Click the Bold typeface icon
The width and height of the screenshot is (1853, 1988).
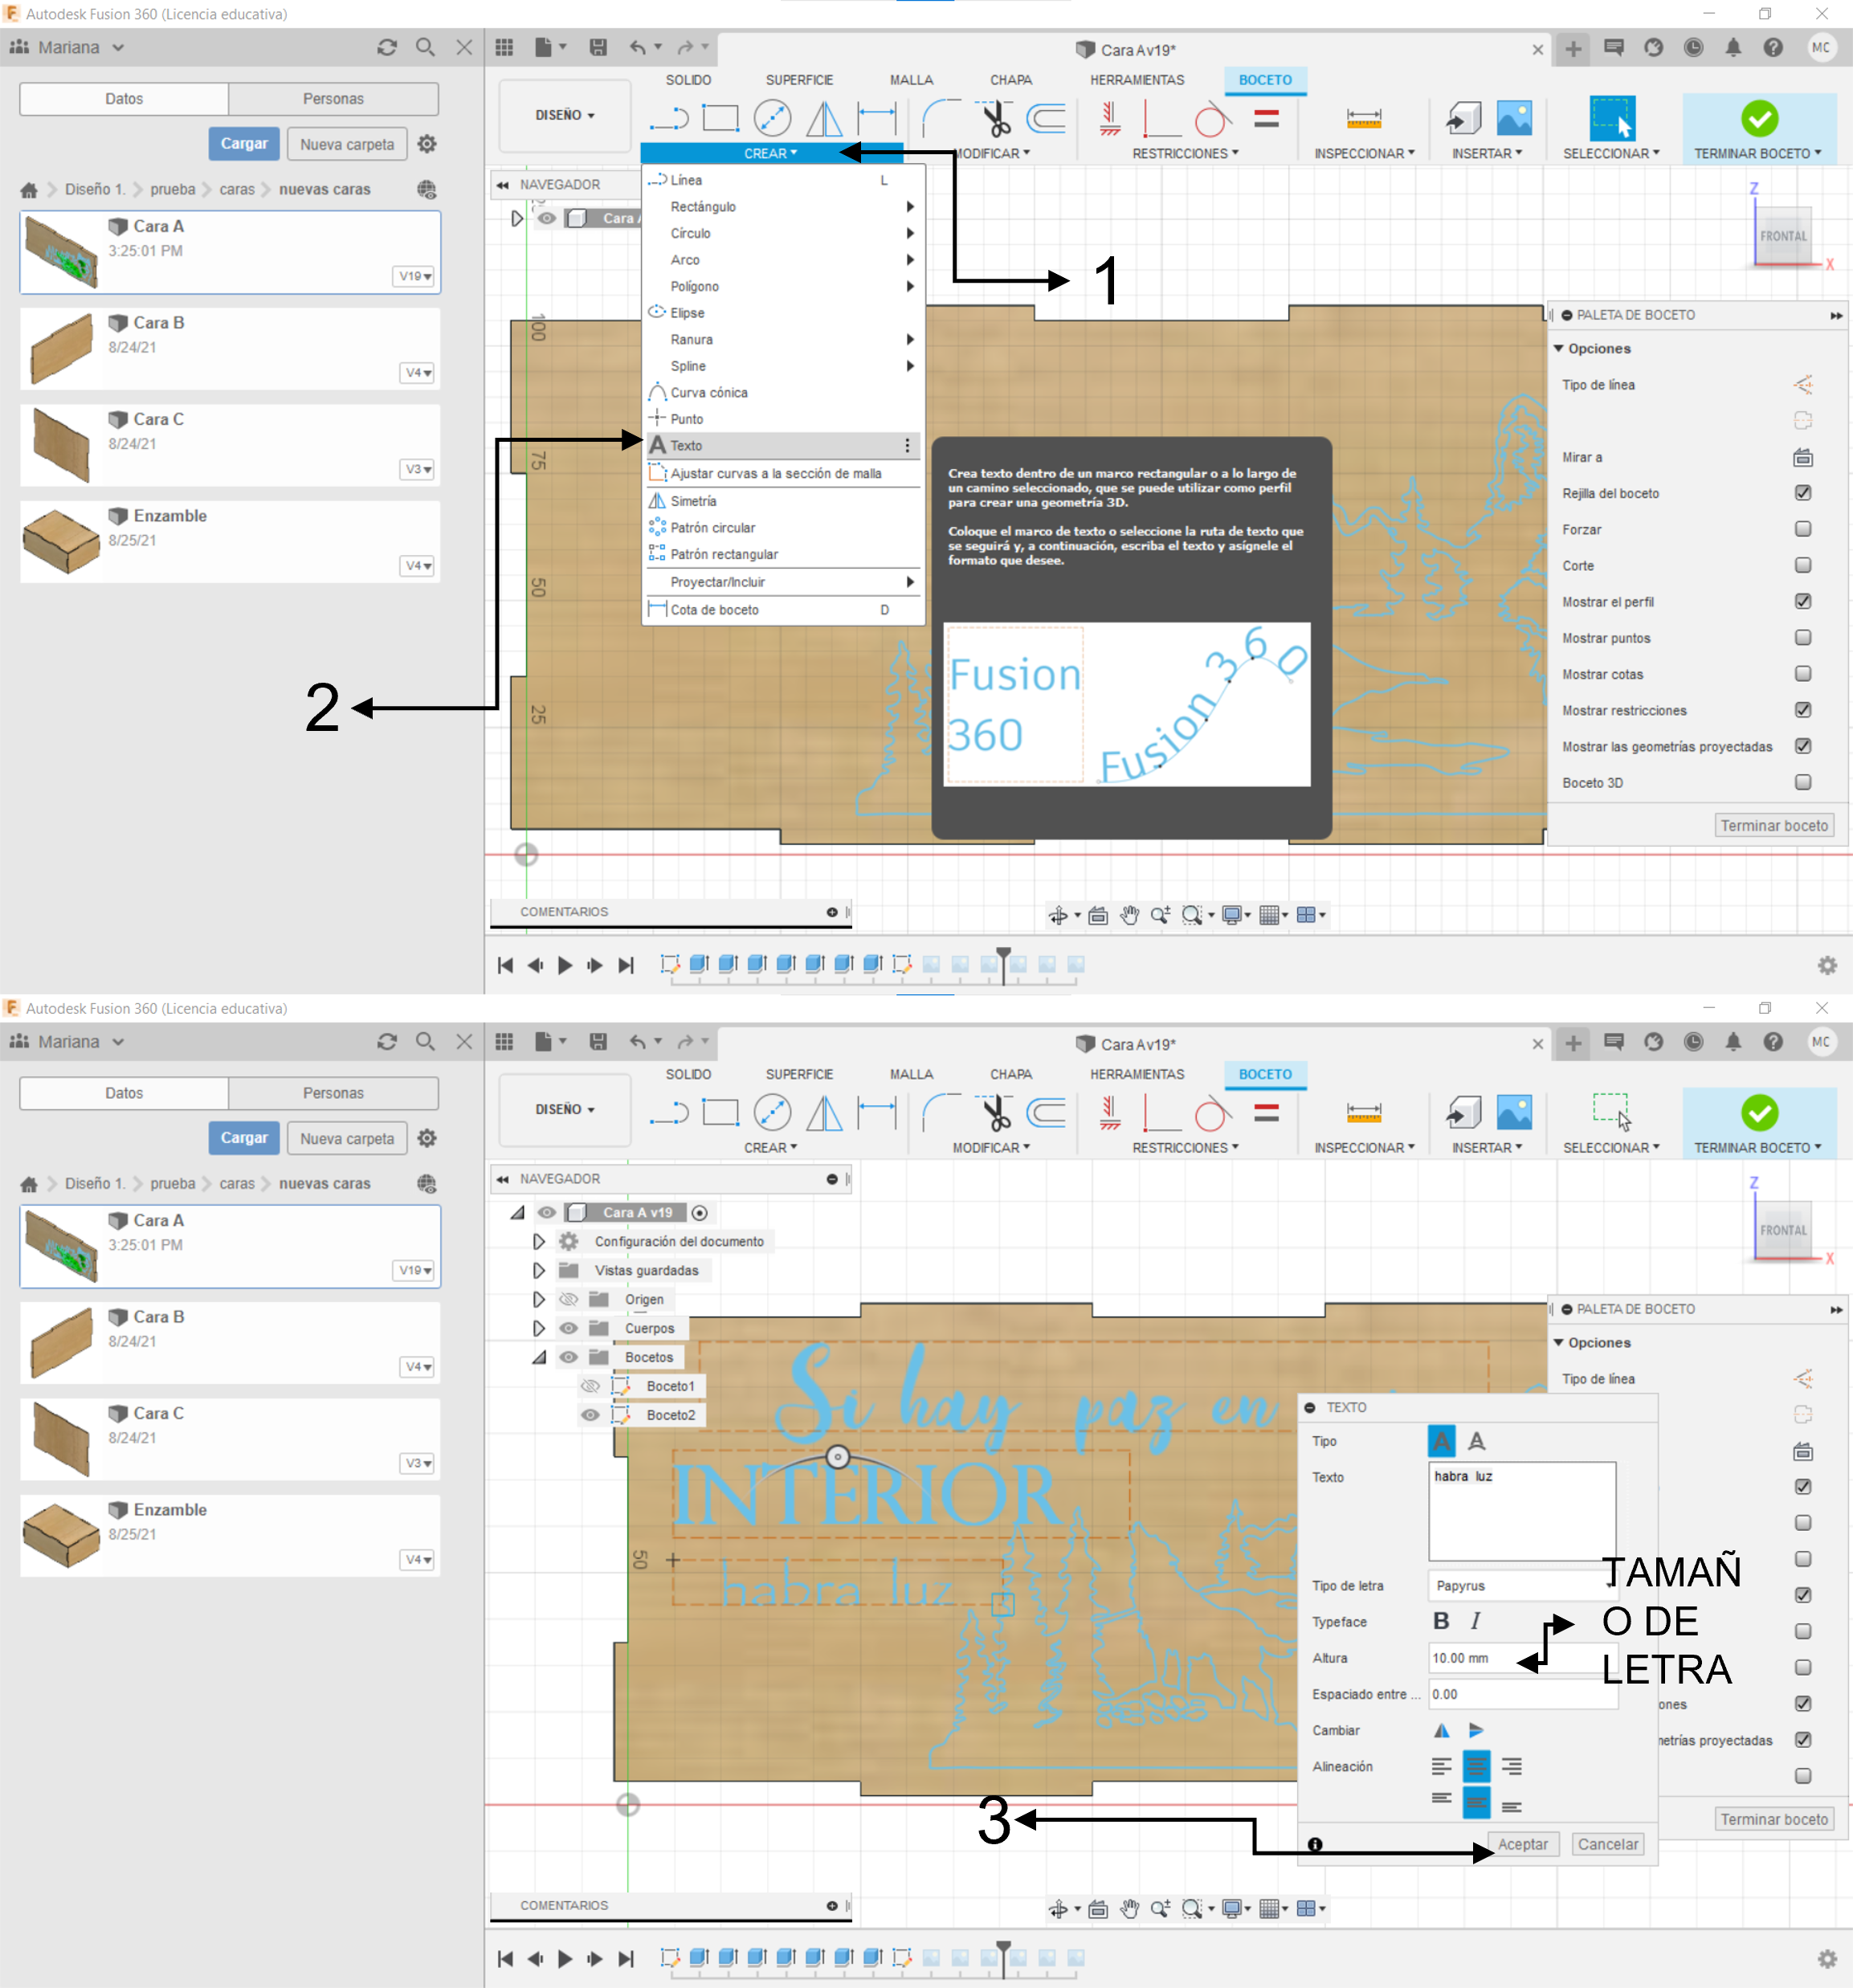click(1440, 1621)
